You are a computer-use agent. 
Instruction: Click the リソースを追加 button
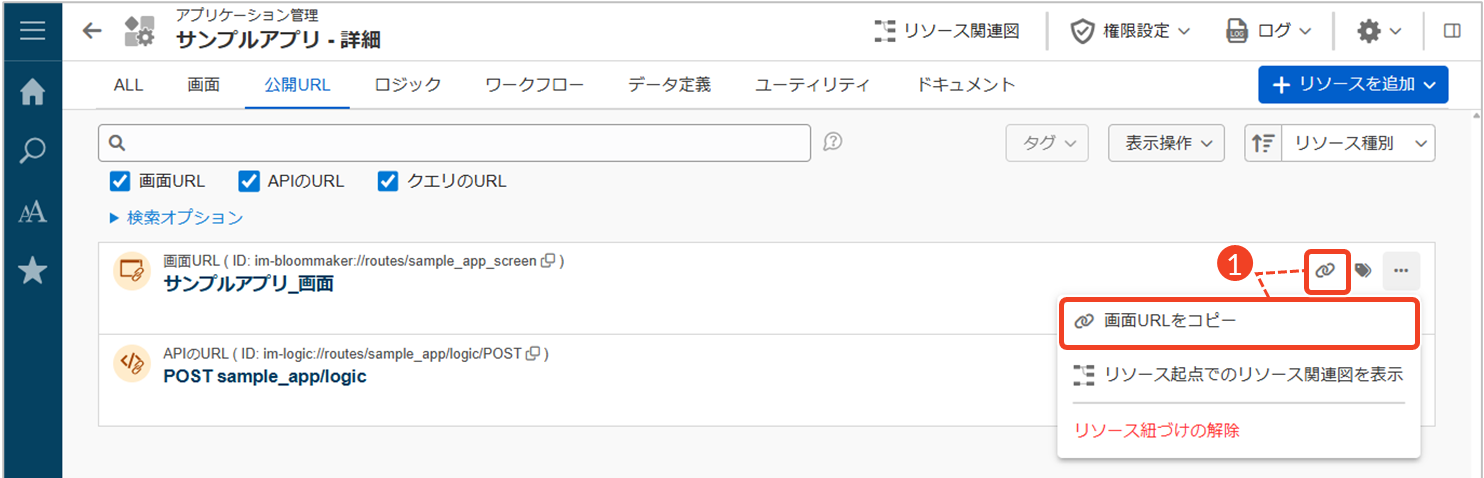(x=1353, y=85)
